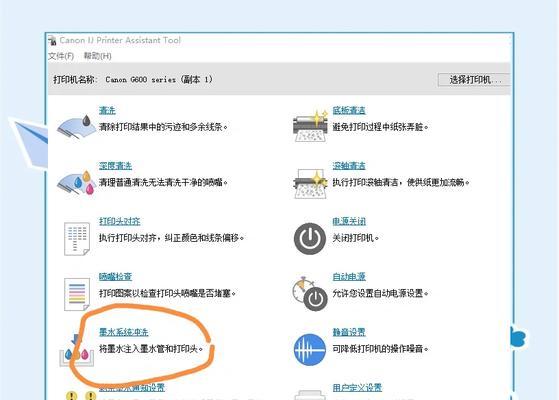Open the 文件(F) menu
Viewport: 559px width, 400px height.
tap(61, 56)
